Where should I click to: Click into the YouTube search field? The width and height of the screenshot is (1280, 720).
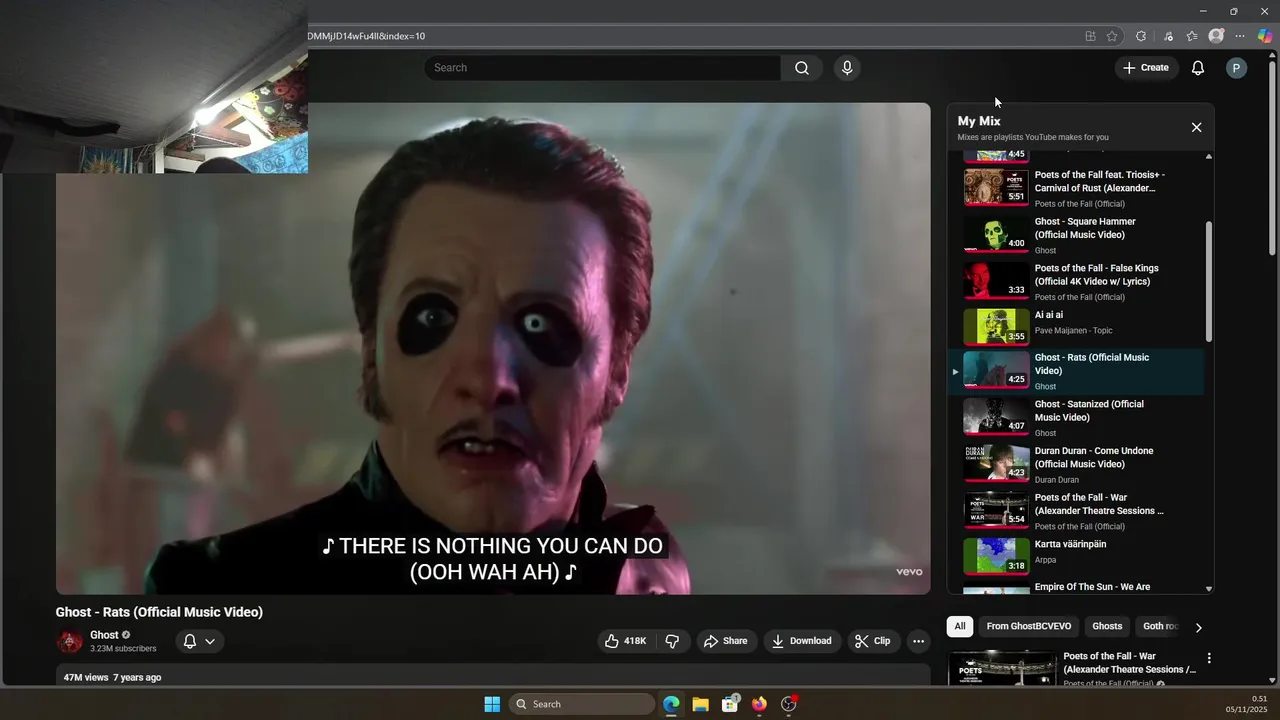602,68
